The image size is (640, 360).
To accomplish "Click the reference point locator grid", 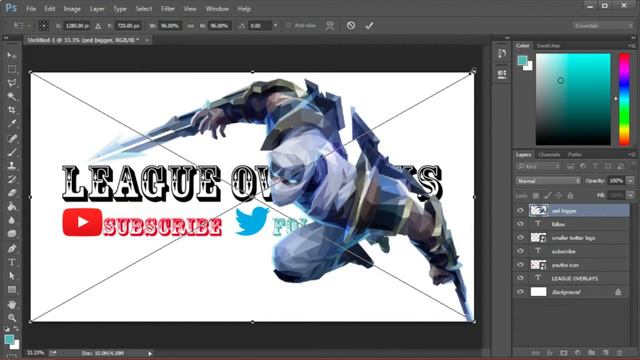I will click(x=44, y=25).
